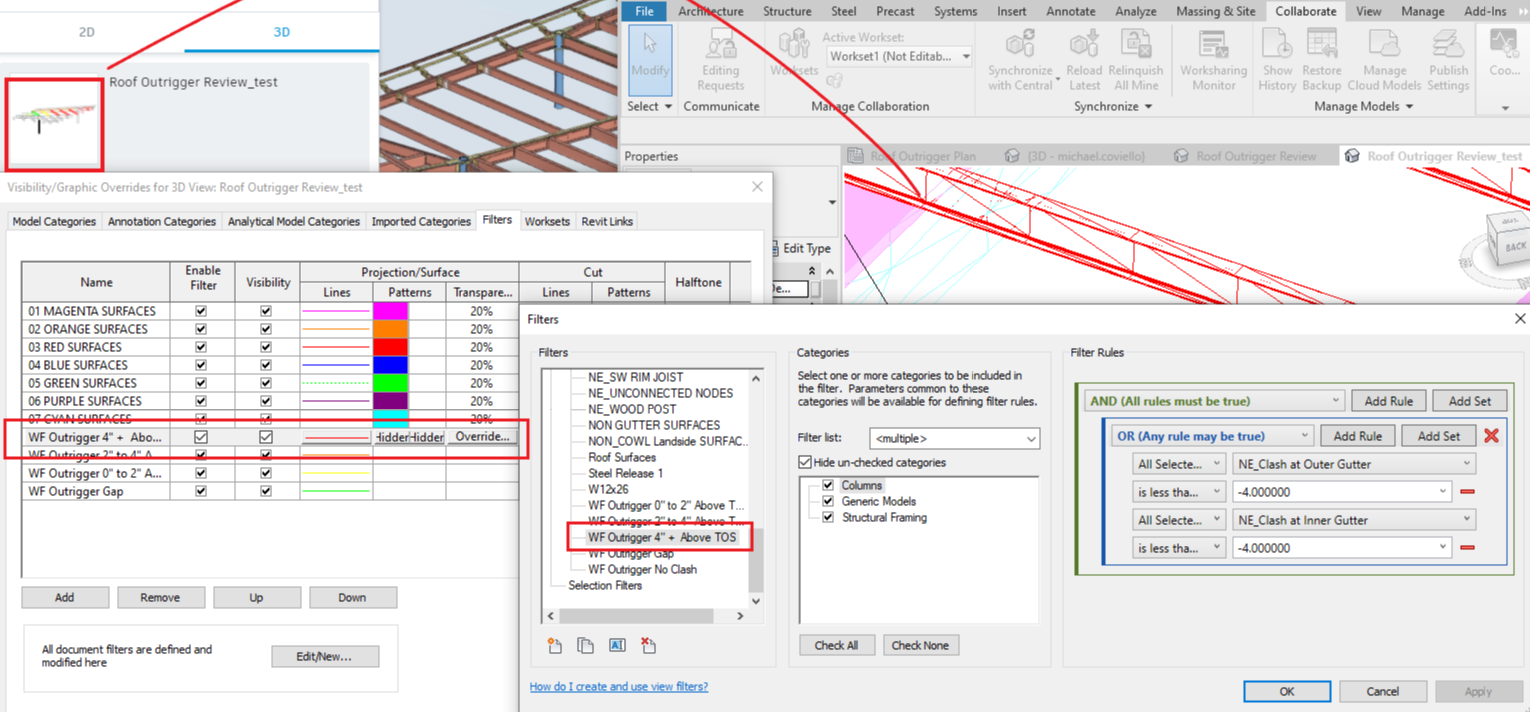Select WF Outrigger No Clash filter
Screen dimensions: 1530x712
[642, 569]
